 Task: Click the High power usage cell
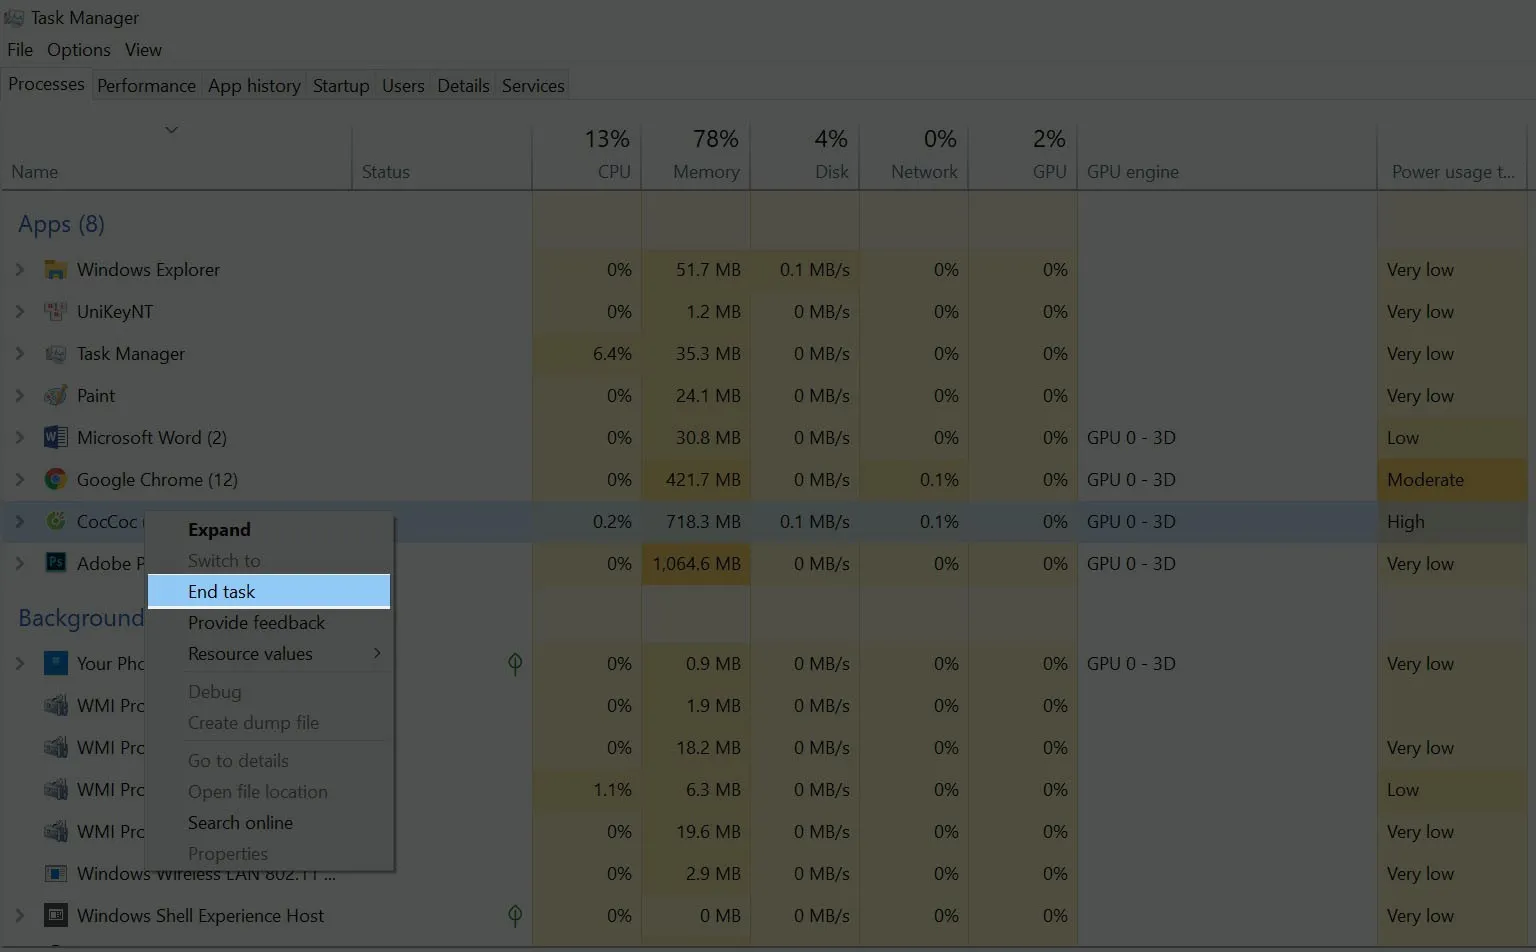coord(1454,522)
